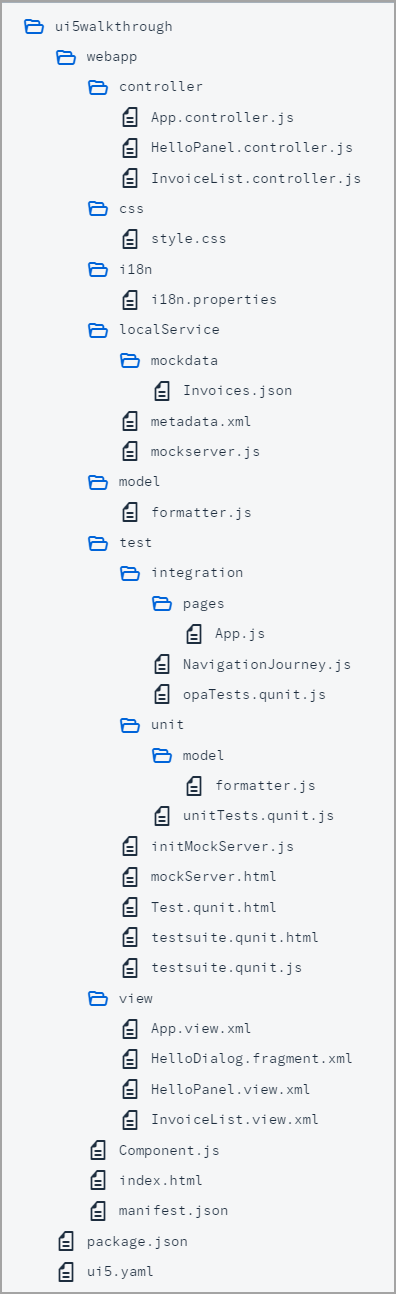Select the Component.js file
The height and width of the screenshot is (1294, 396).
click(155, 1150)
